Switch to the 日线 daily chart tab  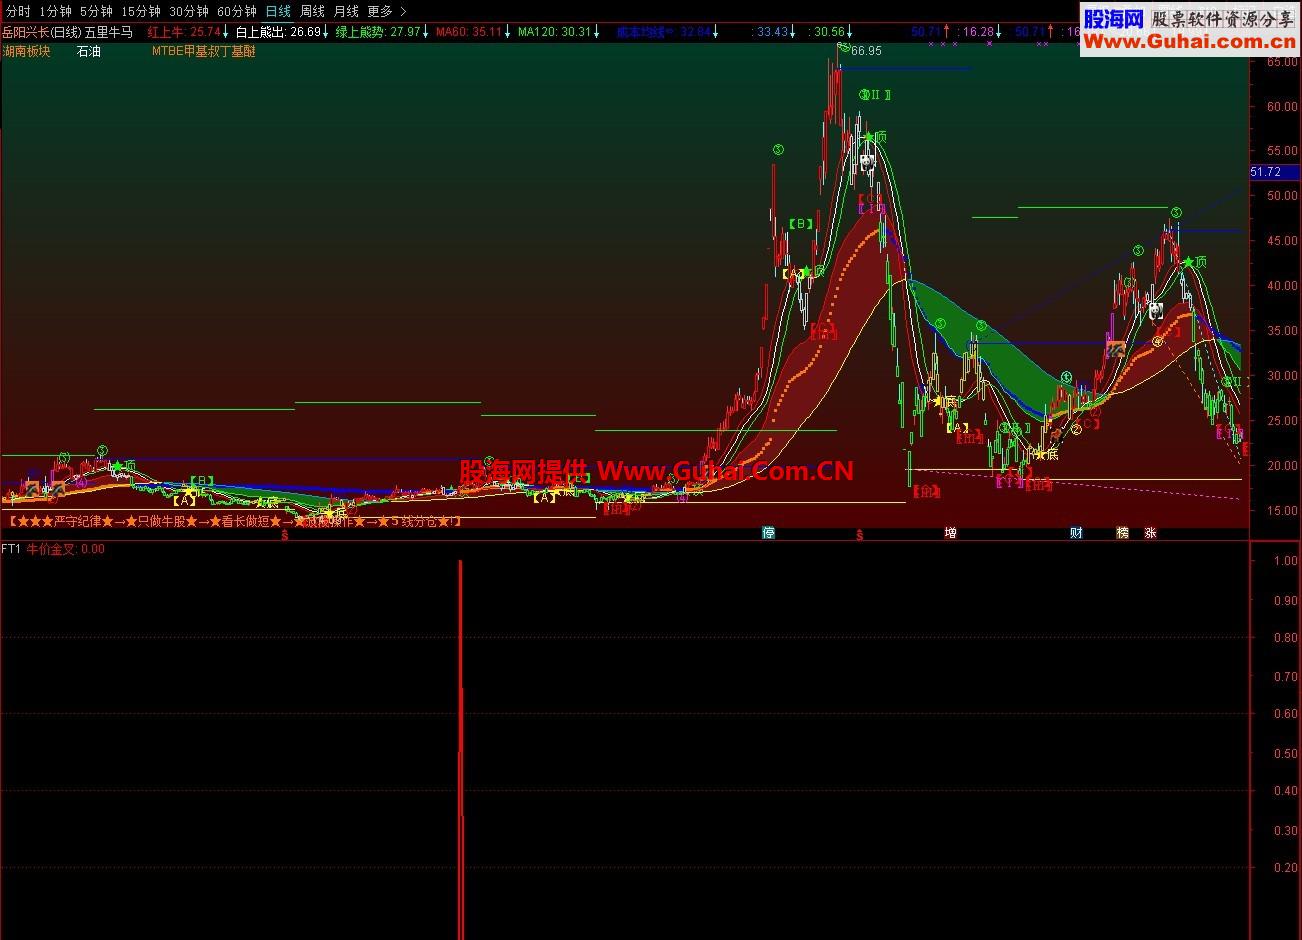[x=278, y=11]
